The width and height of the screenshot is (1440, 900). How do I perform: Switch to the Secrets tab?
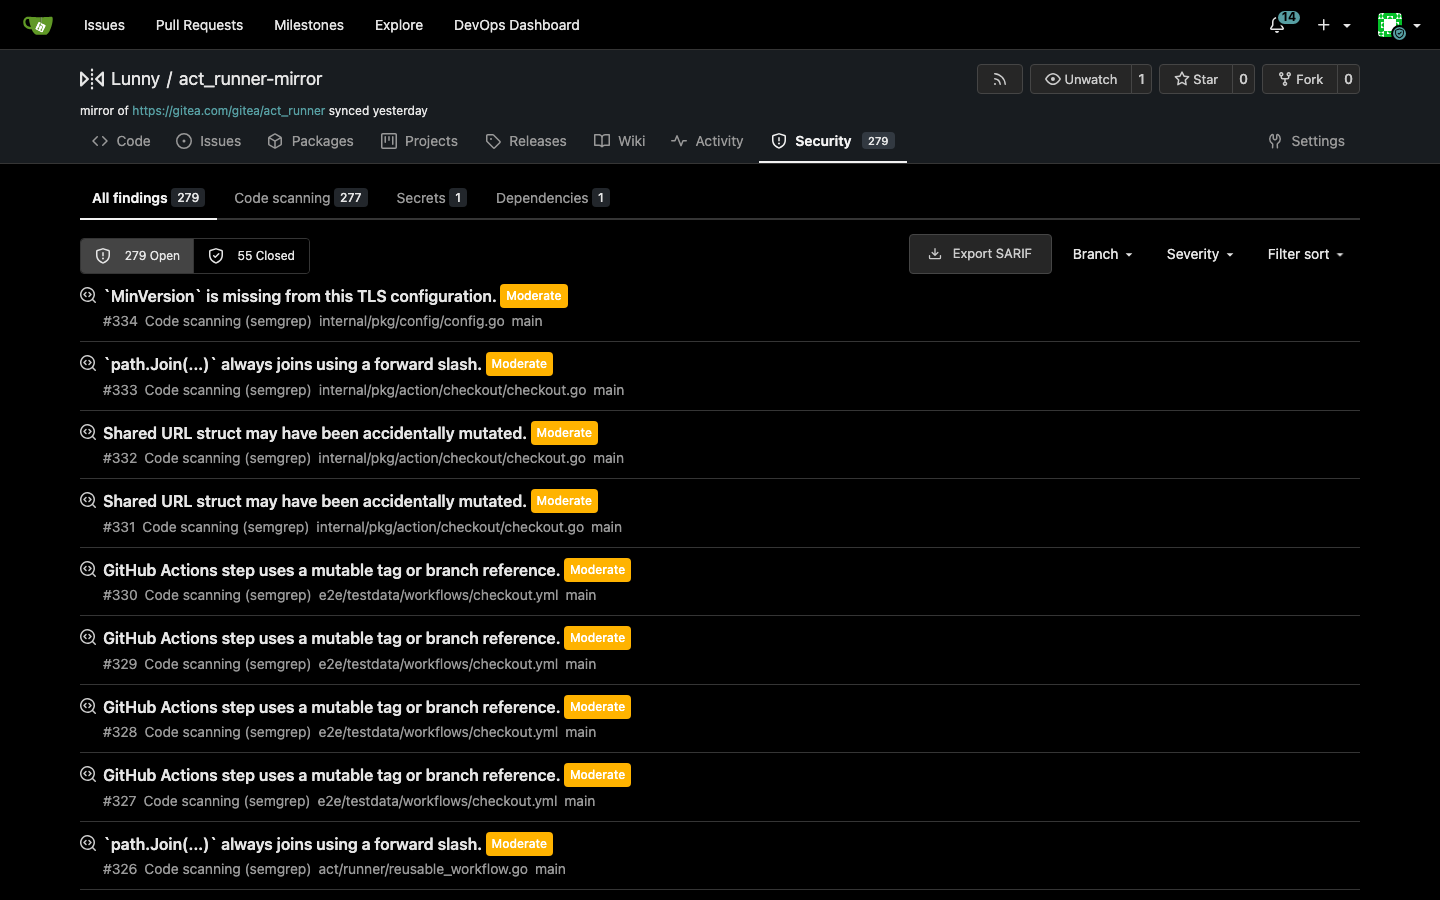(x=431, y=198)
